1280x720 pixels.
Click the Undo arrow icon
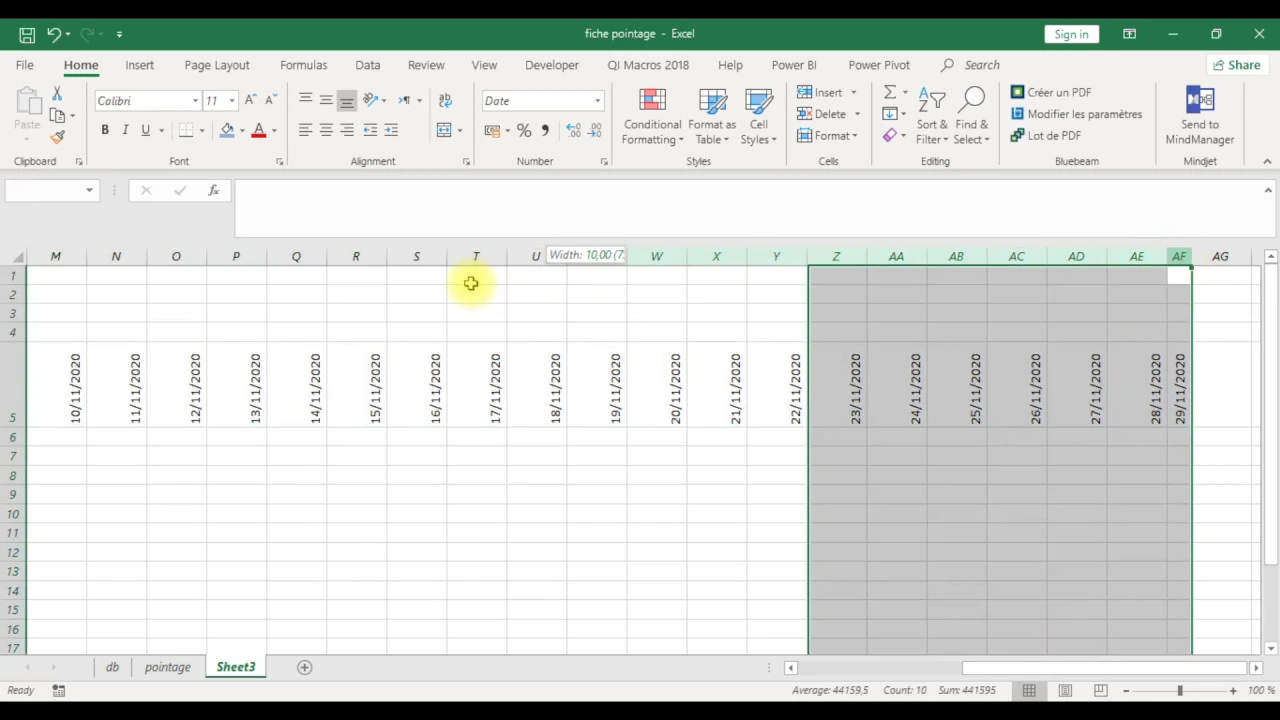54,34
